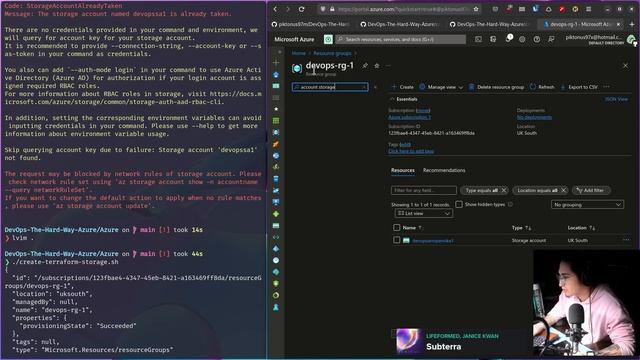Open Quickstart Center rocket icon in sidebar
640x360 pixels.
pyautogui.click(x=276, y=144)
